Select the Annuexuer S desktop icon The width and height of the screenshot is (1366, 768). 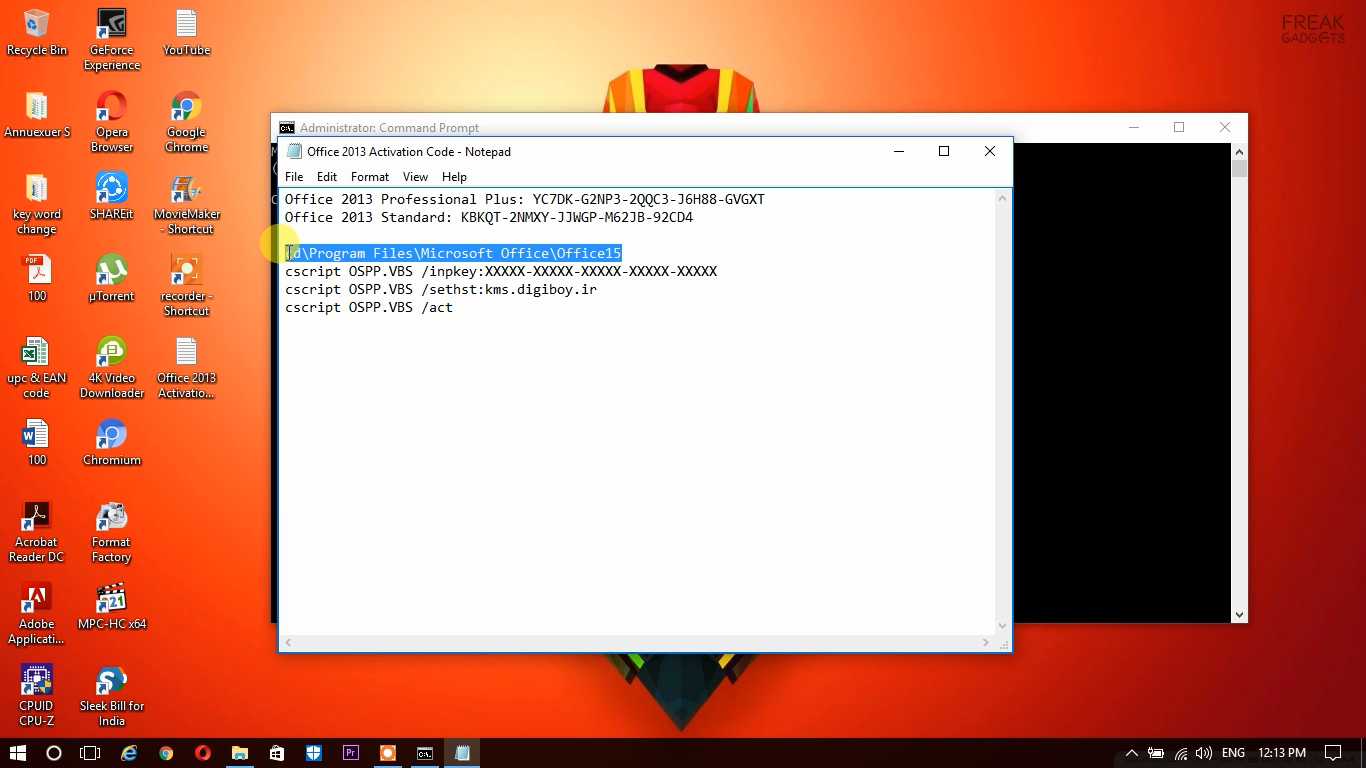(37, 115)
